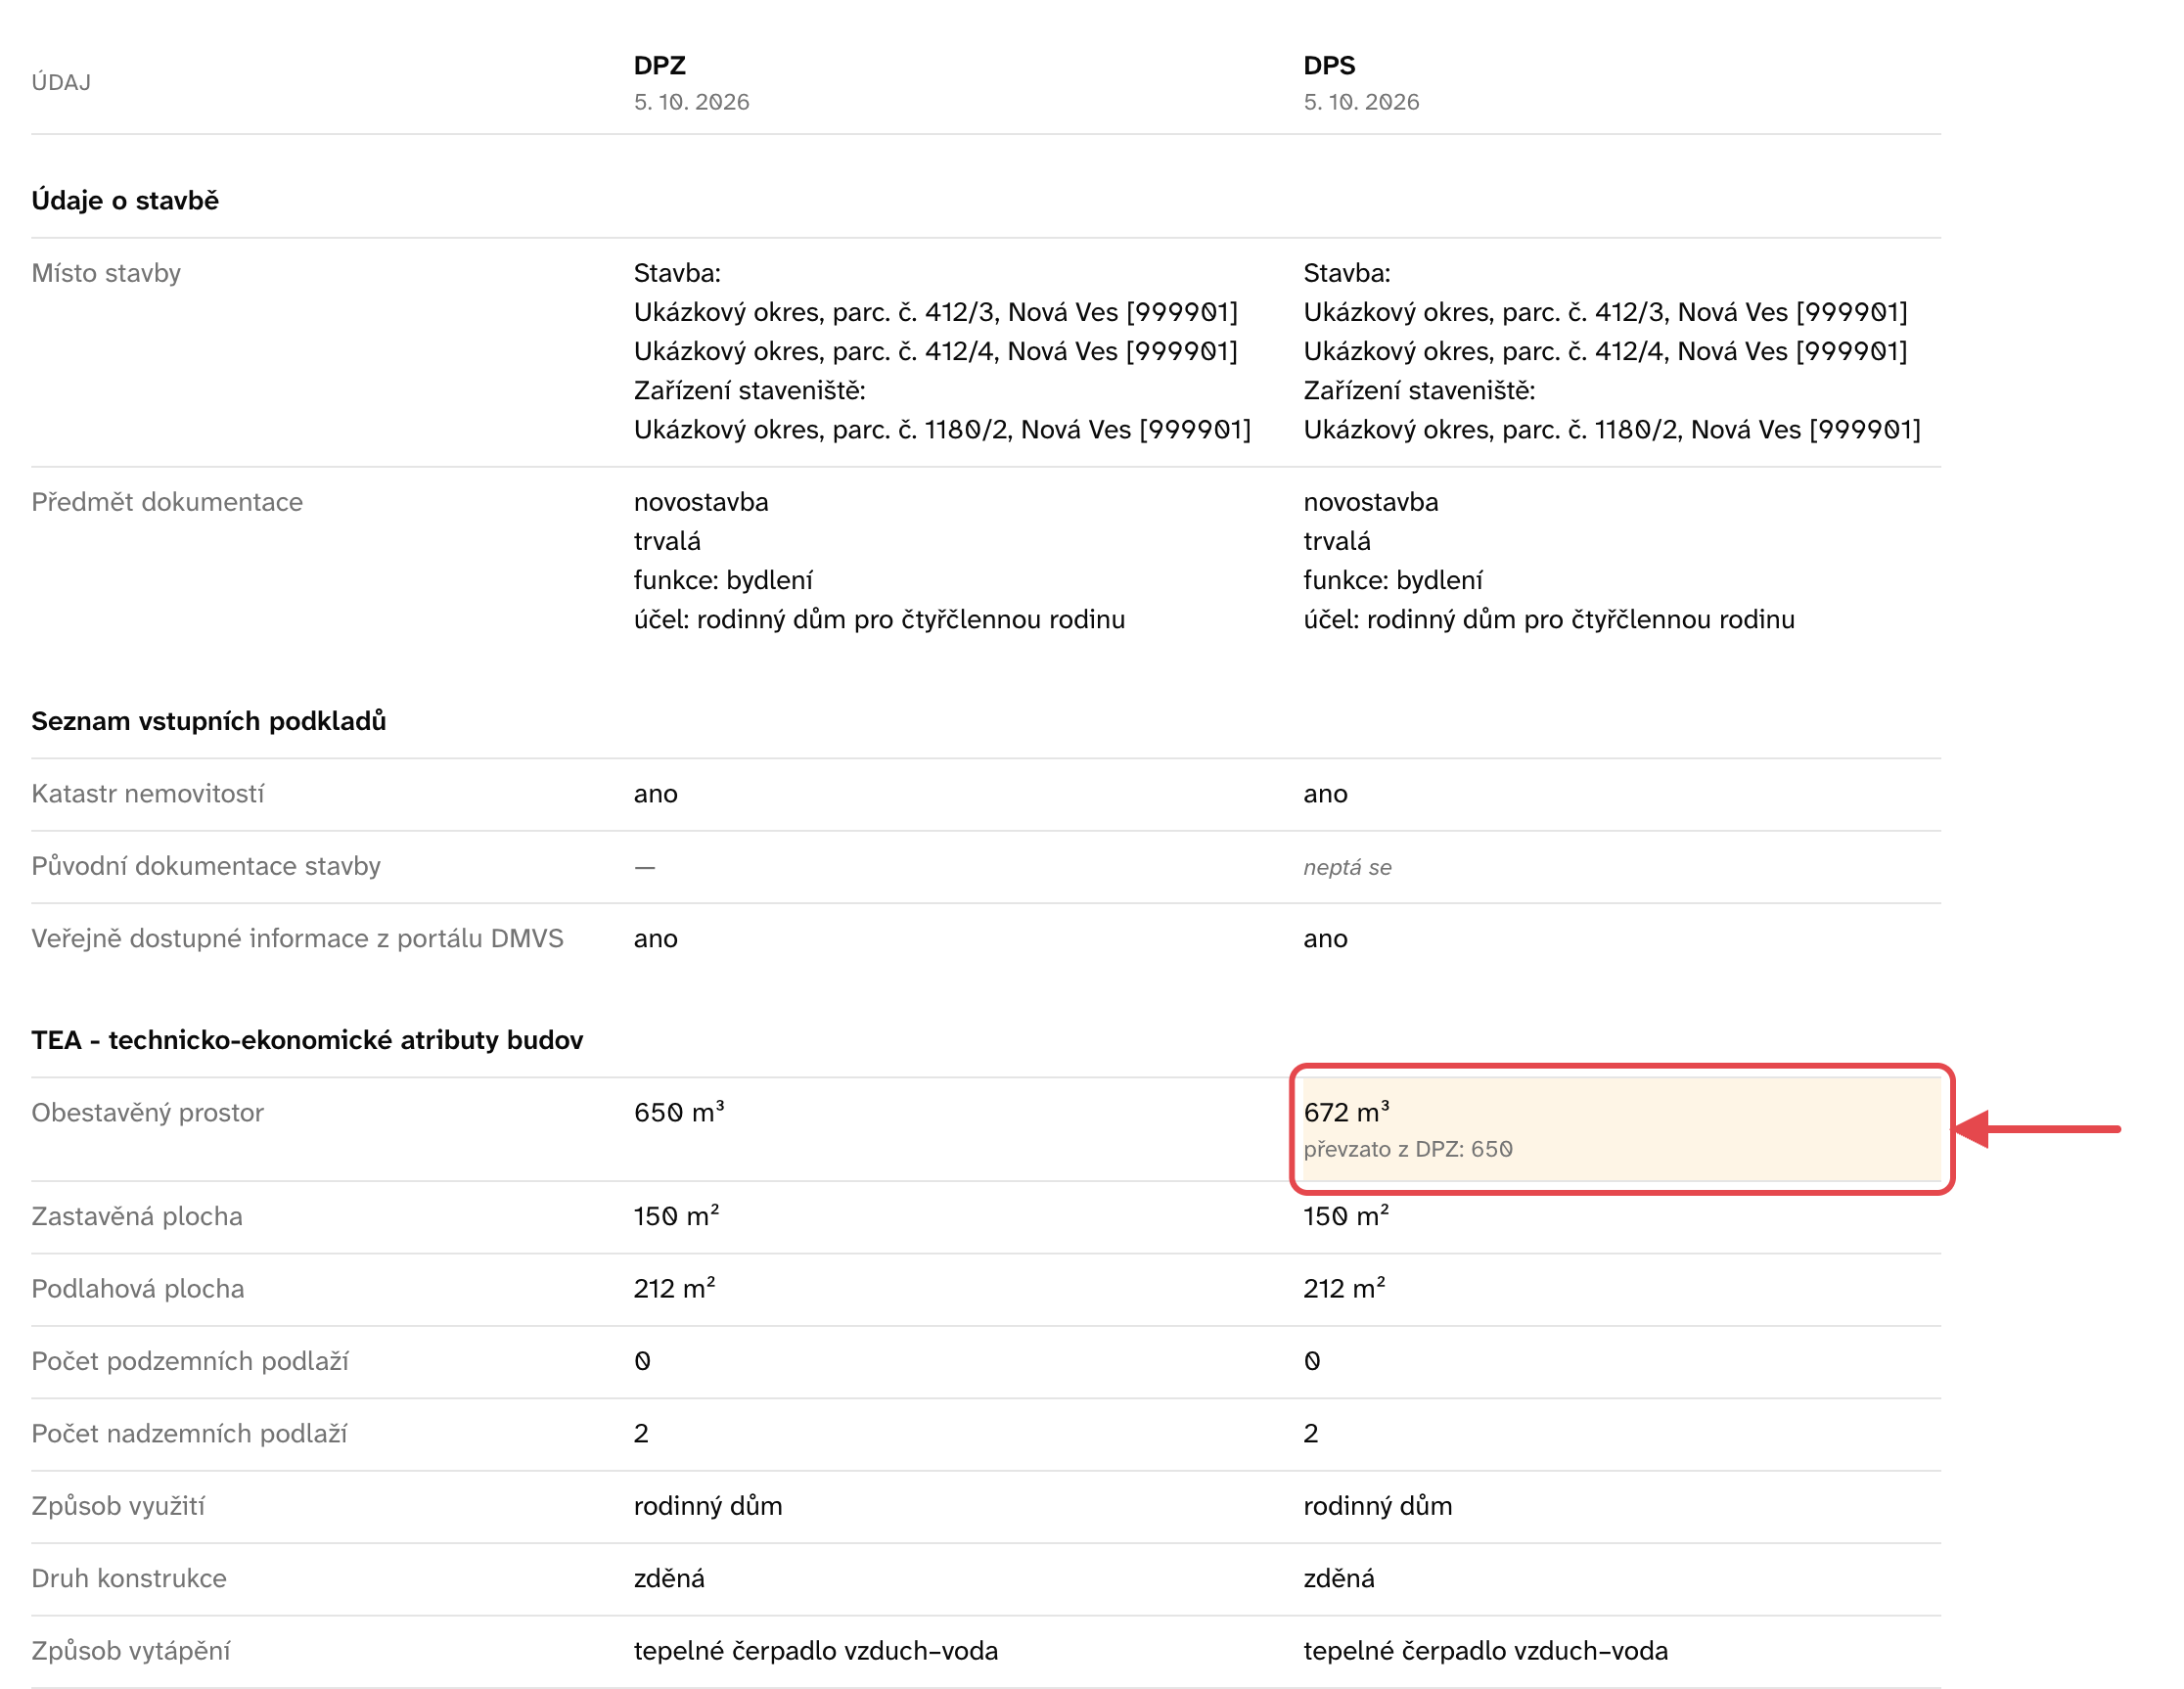Select DPZ 'rodinný dům' usage value
Screen dimensions: 2184x1689
click(x=708, y=1506)
